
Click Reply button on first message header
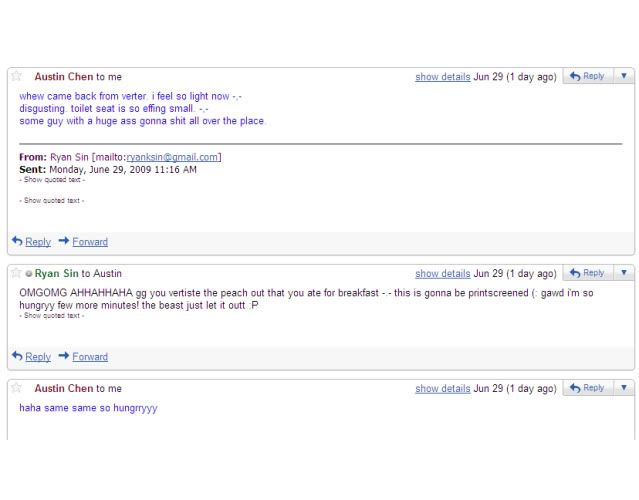click(587, 76)
